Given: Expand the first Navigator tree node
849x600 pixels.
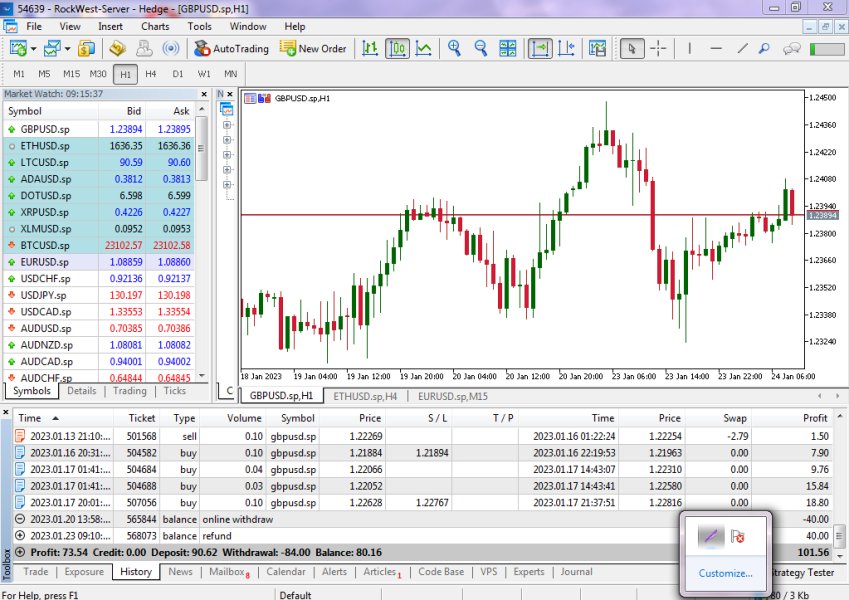Looking at the screenshot, I should (x=227, y=125).
